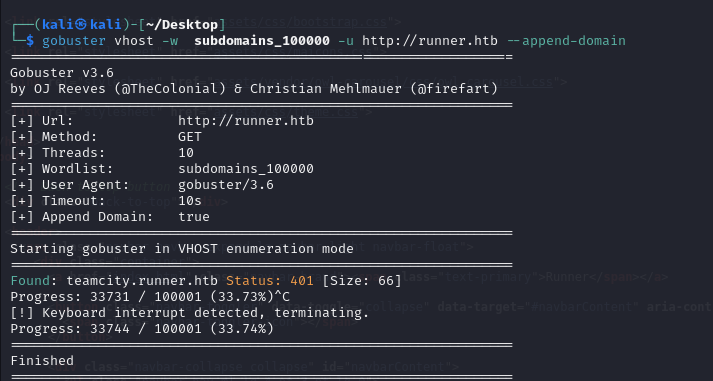Click the http://runner.htb URL in command
713x381 pixels.
(430, 41)
